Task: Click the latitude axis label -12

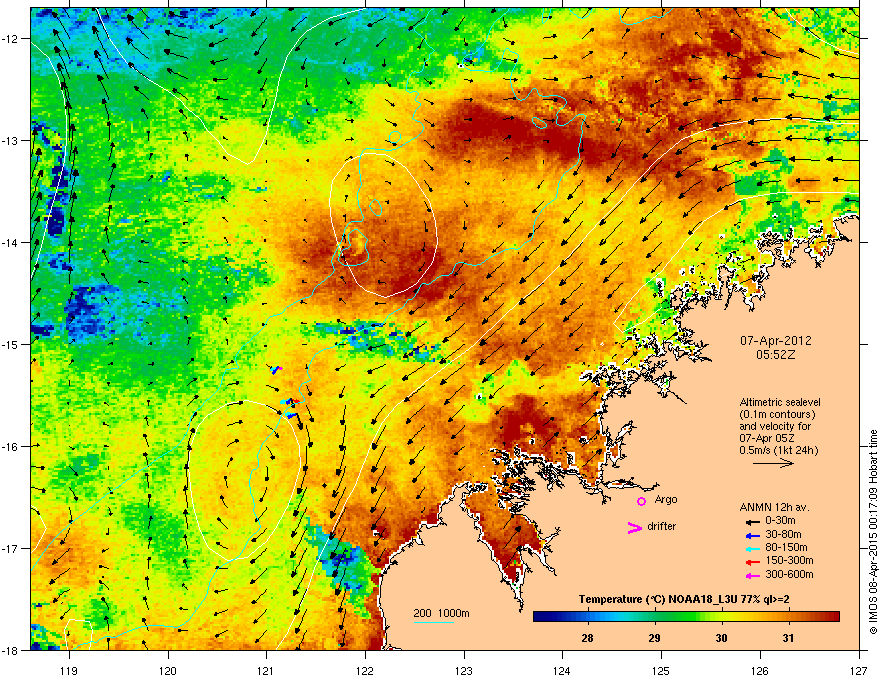Action: point(10,39)
